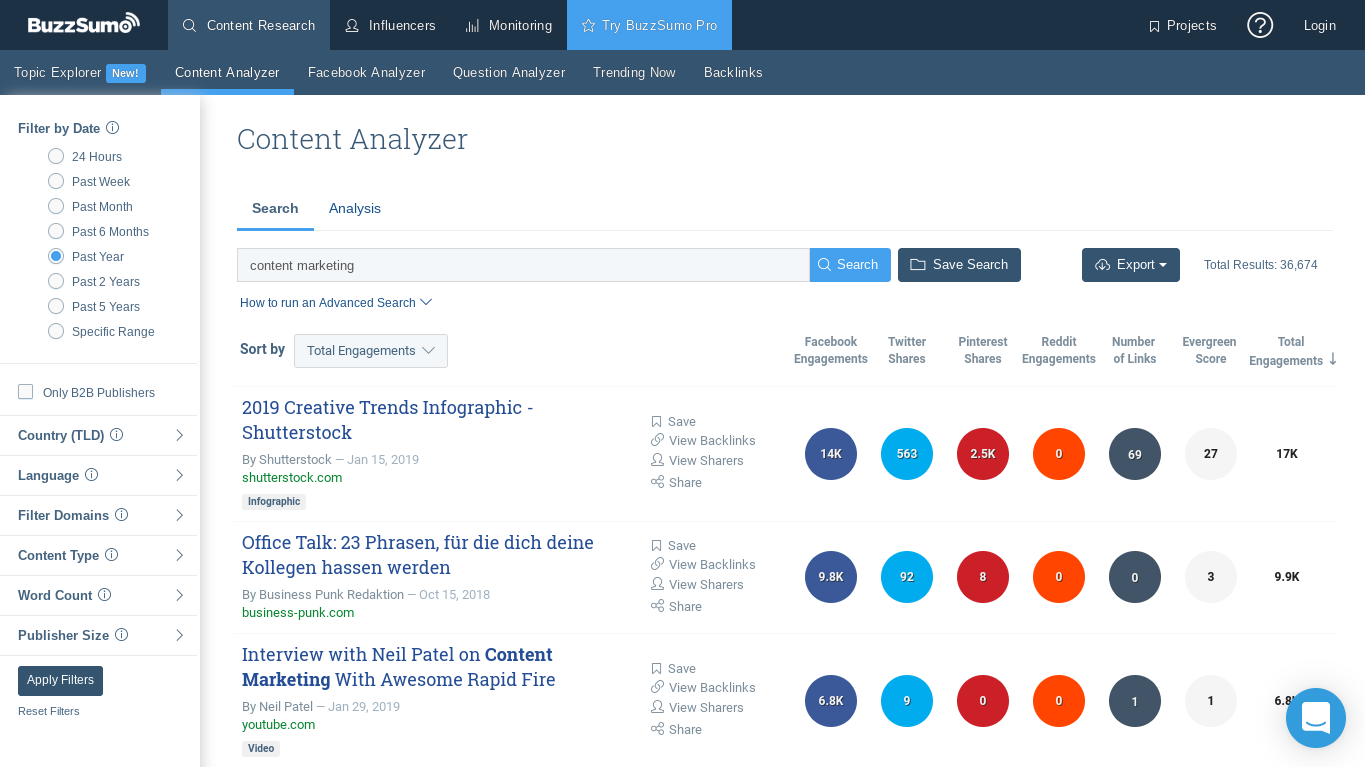
Task: Open the Topic Explorer tab
Action: tap(80, 73)
